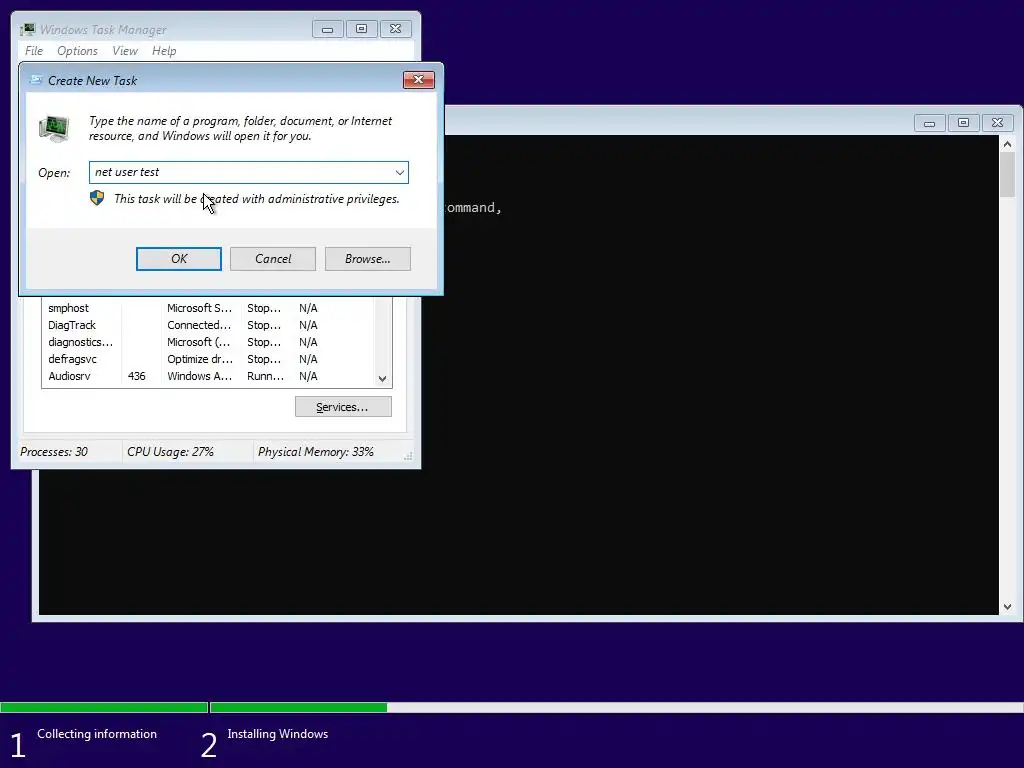Expand the Open field dropdown arrow

(x=400, y=172)
